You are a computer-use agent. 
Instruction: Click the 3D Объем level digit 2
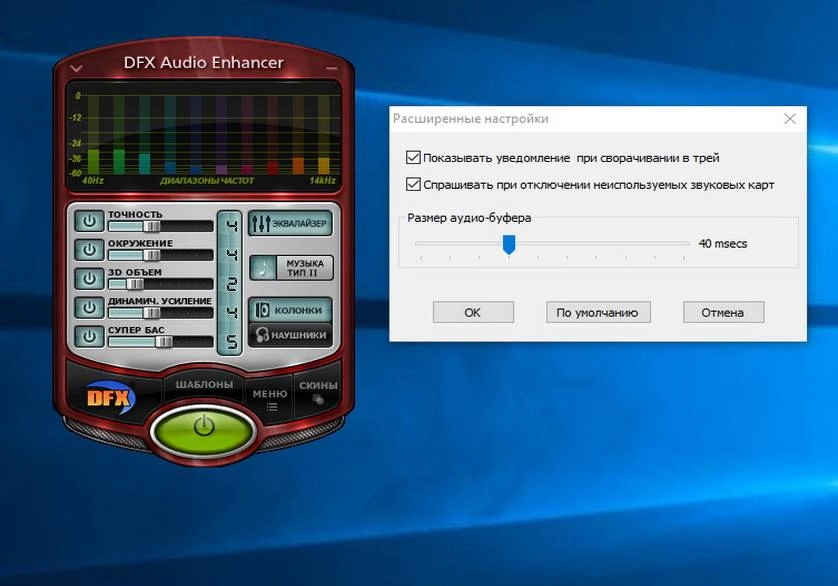coord(231,284)
